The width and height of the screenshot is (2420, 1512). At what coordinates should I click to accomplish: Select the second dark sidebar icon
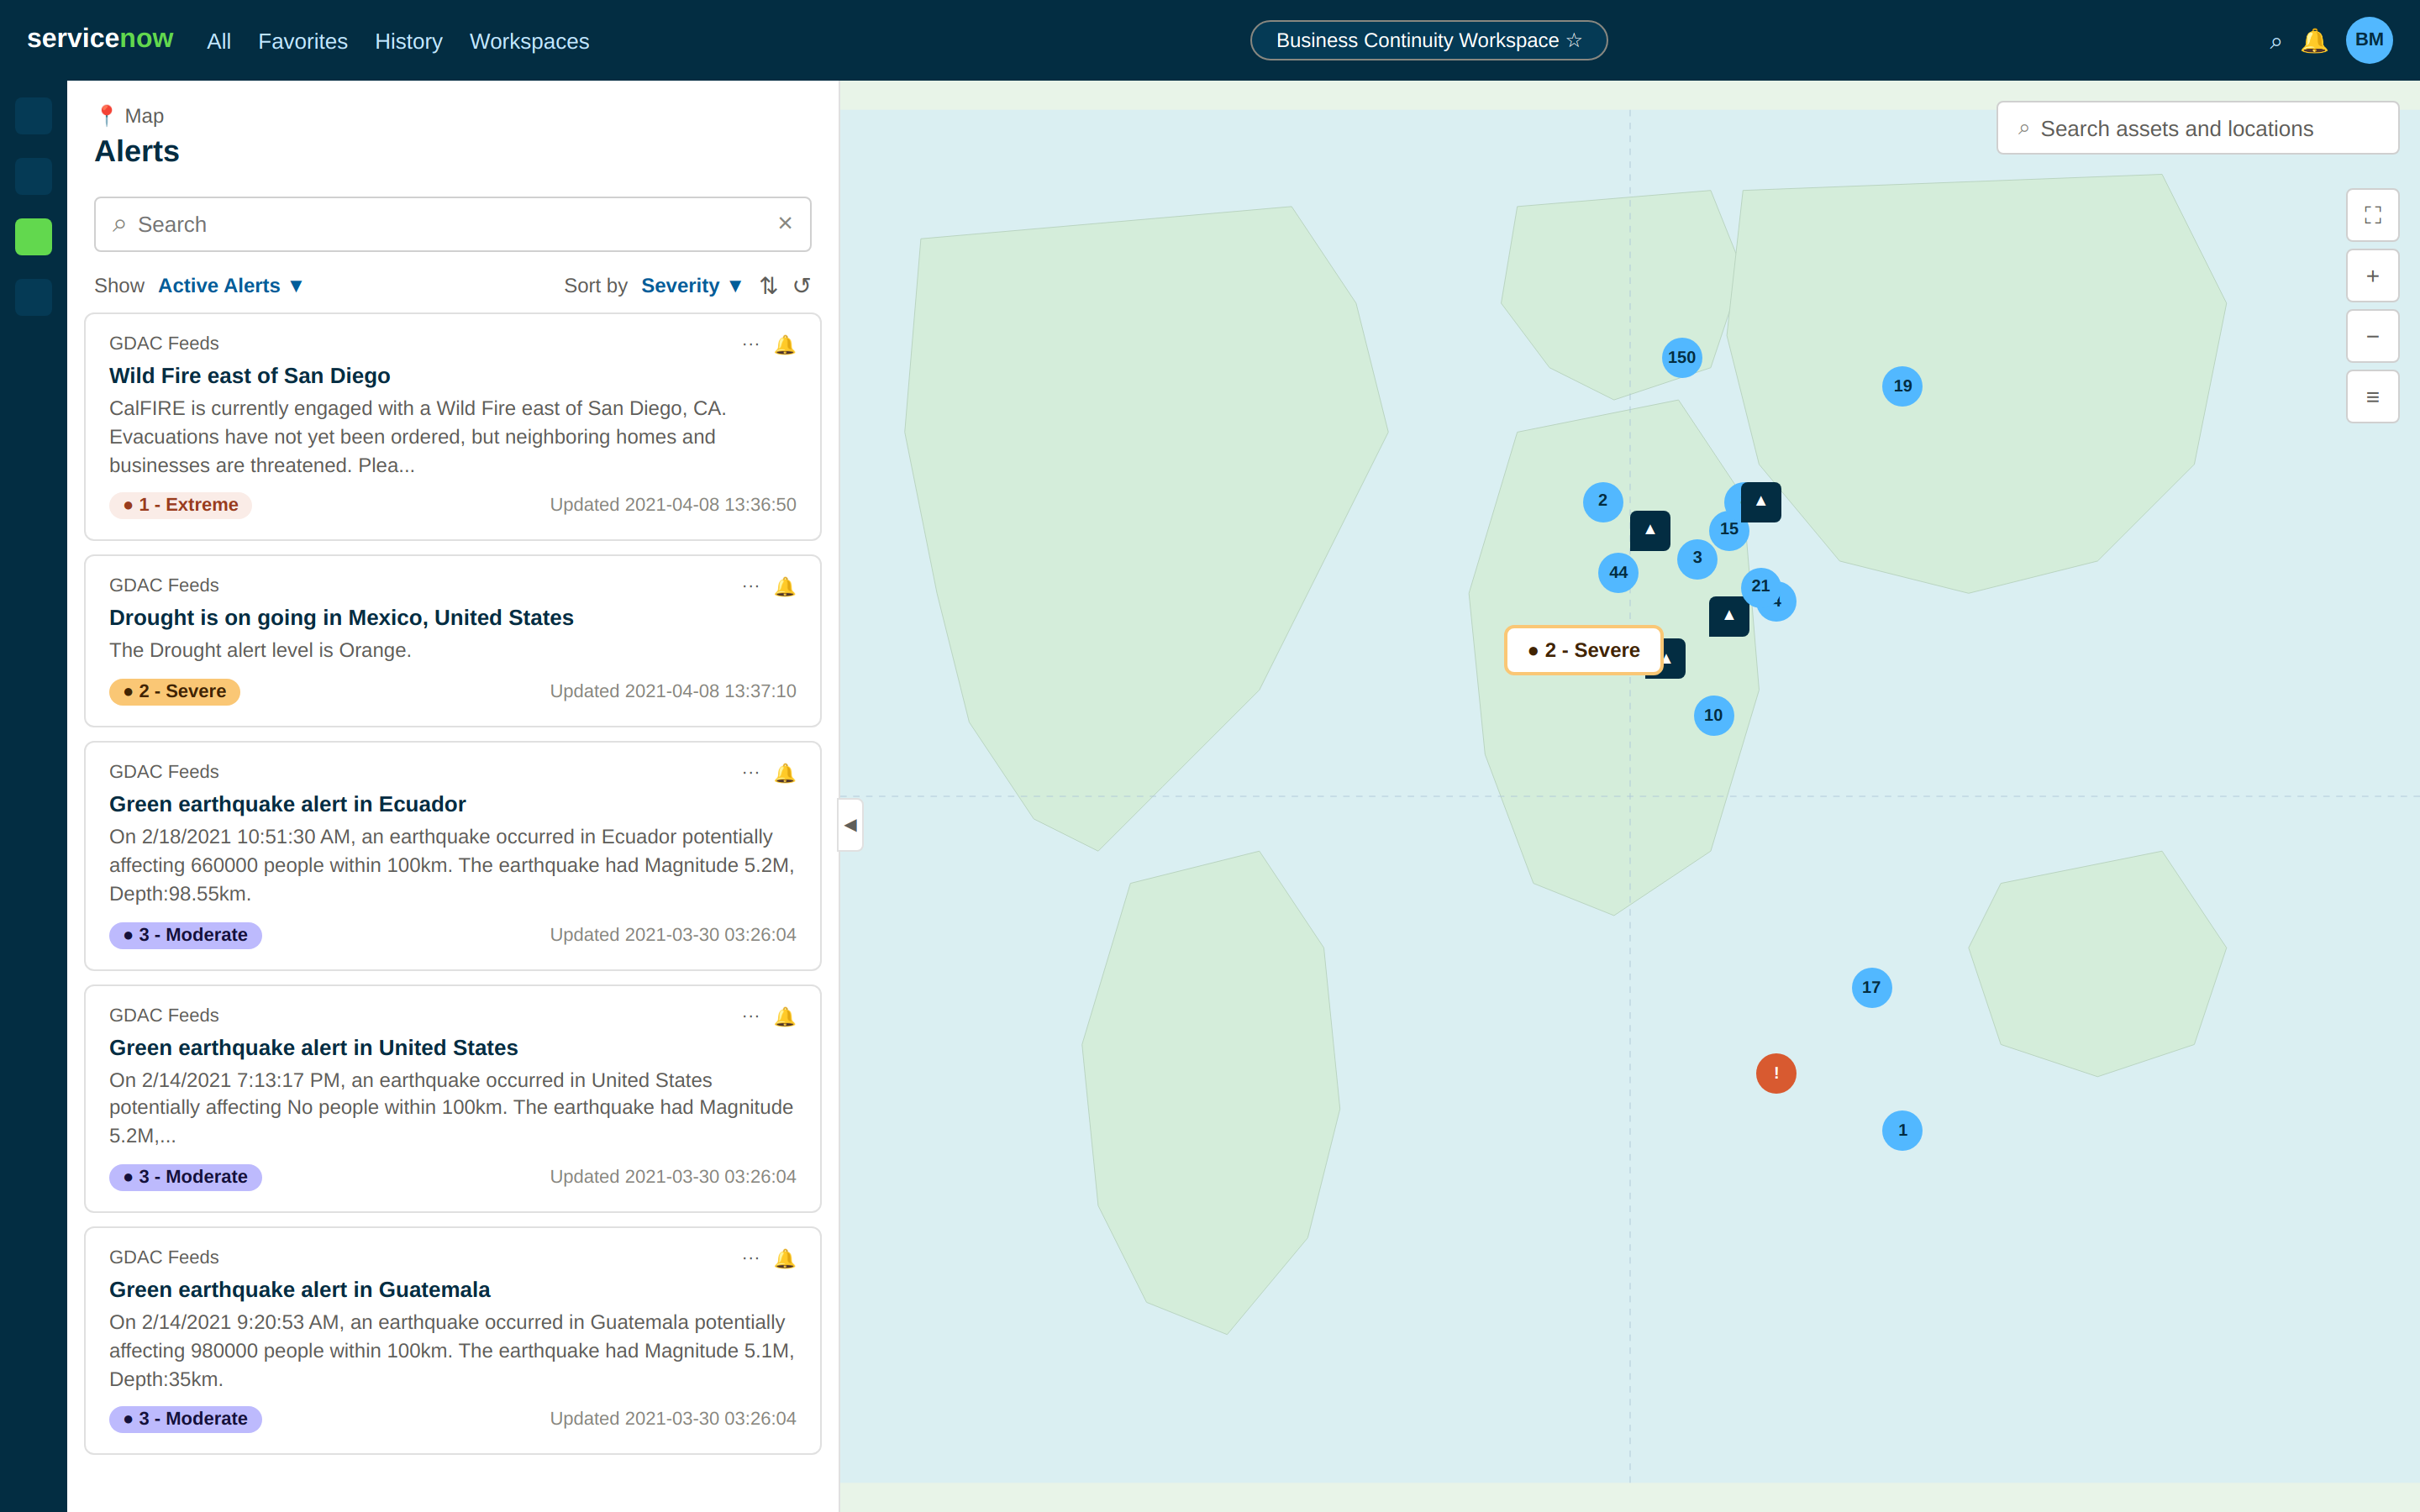pyautogui.click(x=34, y=176)
